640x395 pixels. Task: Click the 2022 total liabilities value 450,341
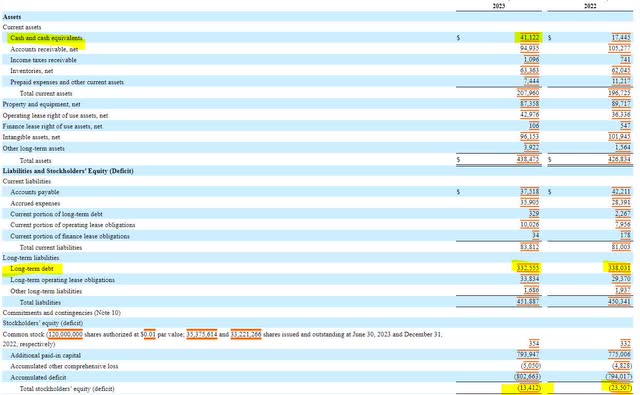pyautogui.click(x=619, y=302)
